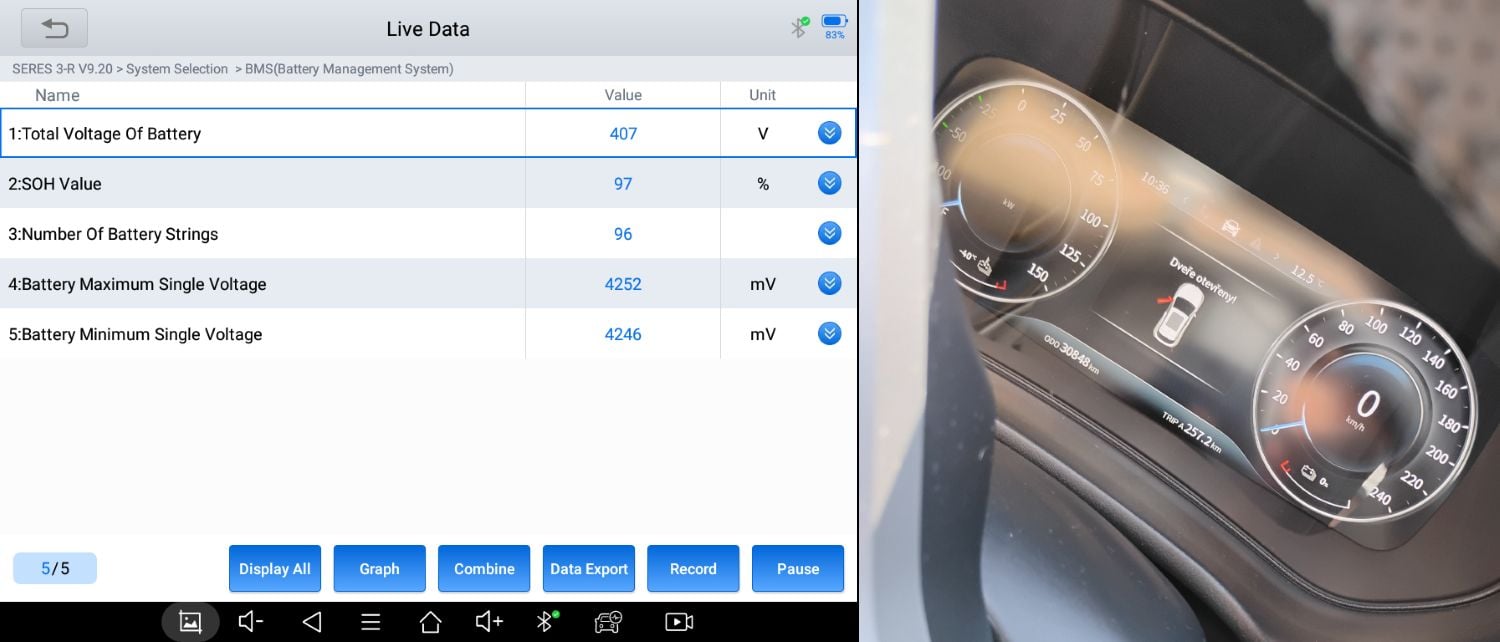The height and width of the screenshot is (642, 1500).
Task: Expand Number Of Battery Strings chevron
Action: pos(829,233)
